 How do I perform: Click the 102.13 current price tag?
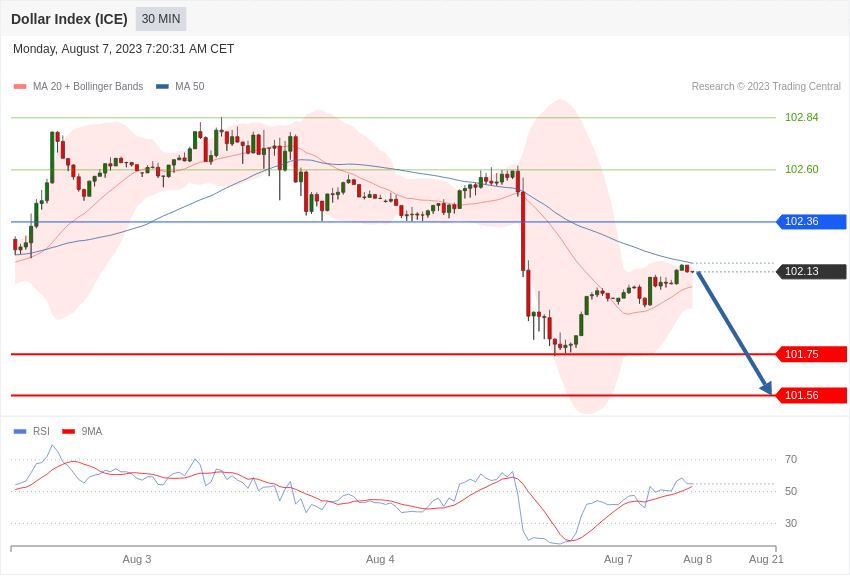[811, 271]
